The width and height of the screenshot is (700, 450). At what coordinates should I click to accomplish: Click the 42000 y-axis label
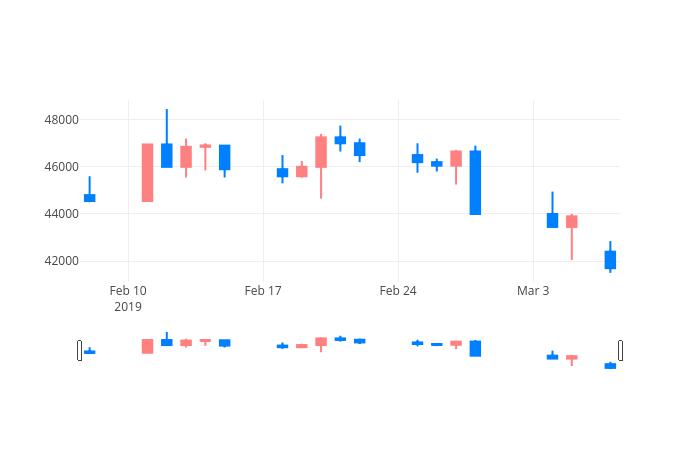pos(62,261)
